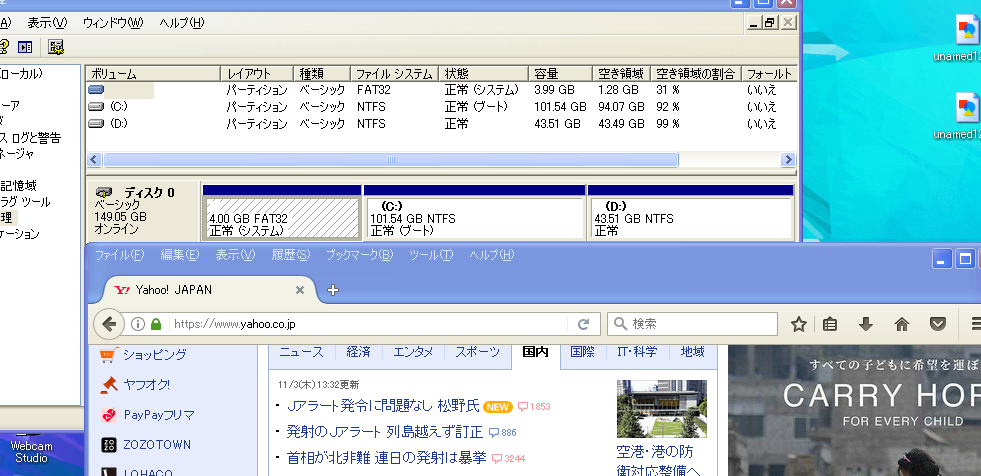The image size is (981, 476).
Task: Open ショッピング link in Yahoo sidebar
Action: pyautogui.click(x=155, y=355)
